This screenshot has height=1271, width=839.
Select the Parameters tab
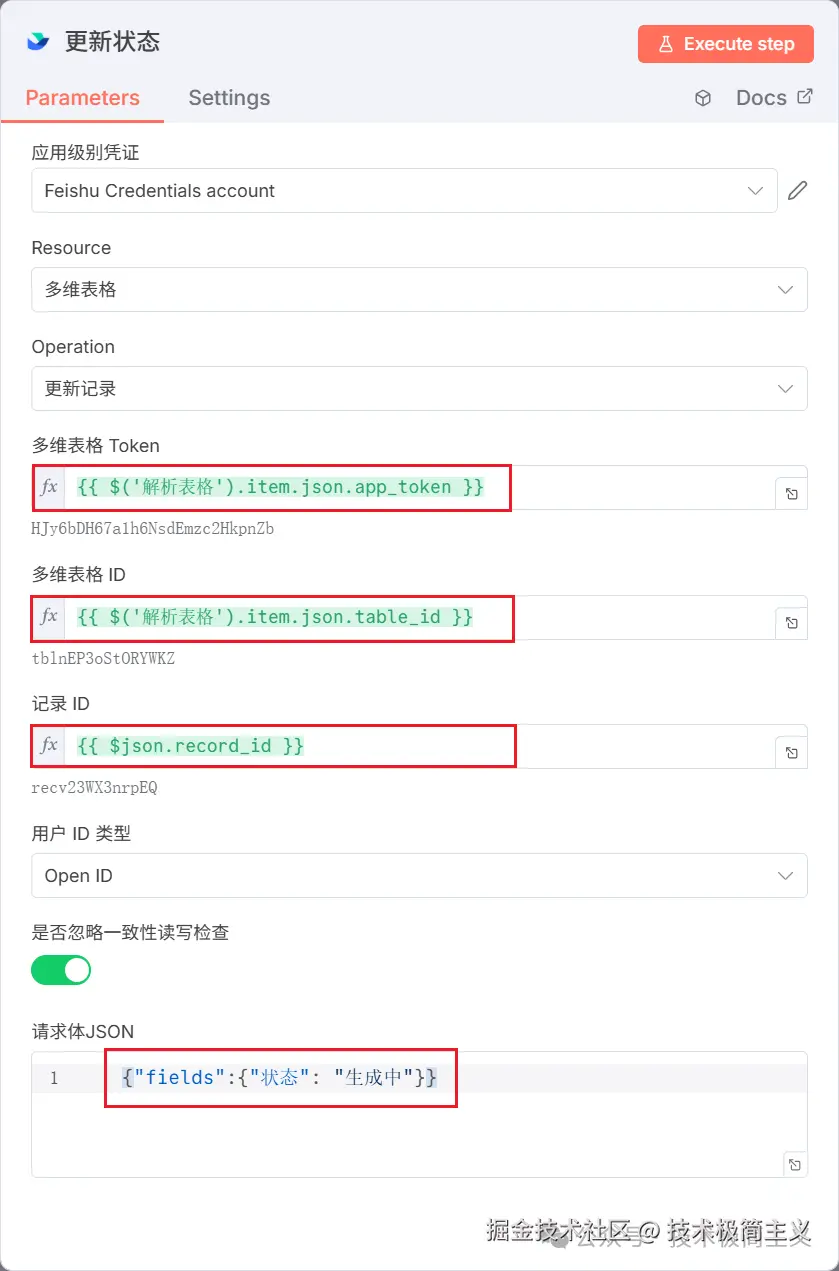(82, 97)
